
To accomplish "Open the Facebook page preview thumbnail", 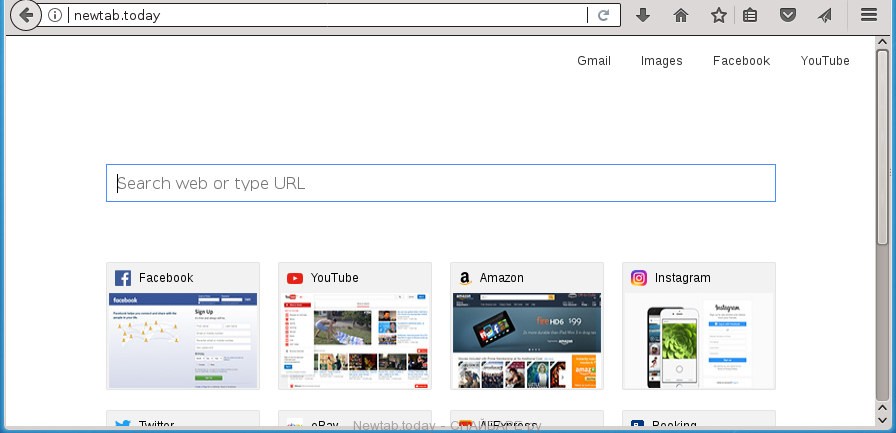I will (x=183, y=340).
